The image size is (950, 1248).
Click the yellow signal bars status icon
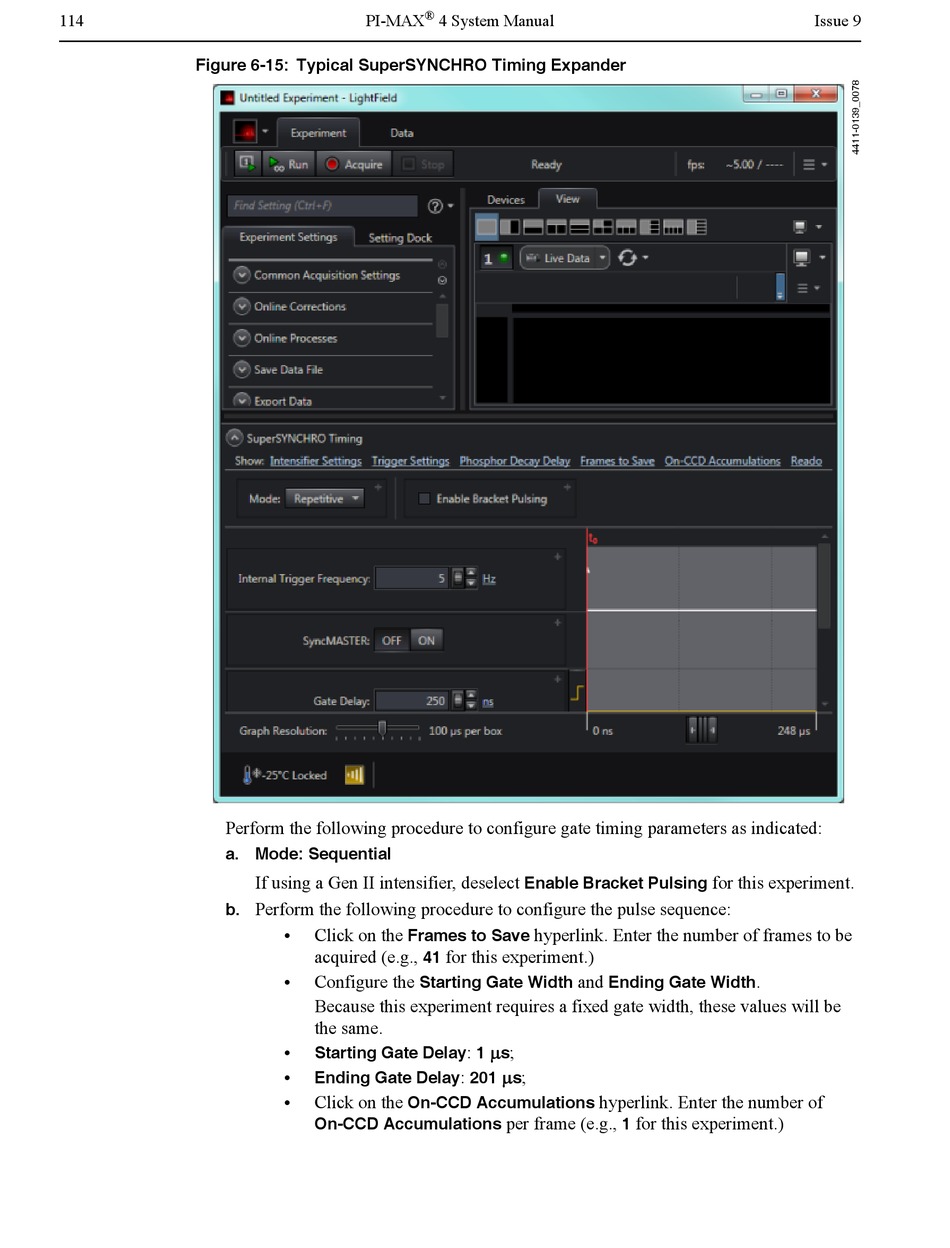click(354, 775)
